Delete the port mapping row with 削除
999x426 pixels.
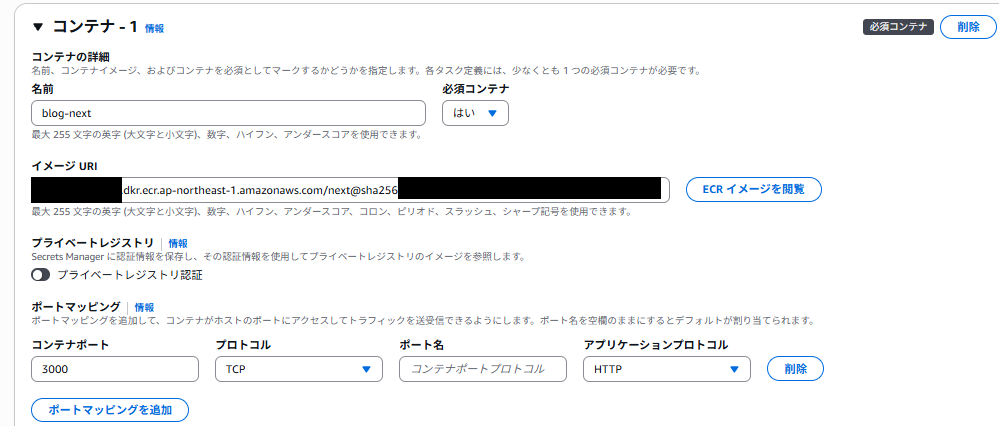tap(795, 369)
